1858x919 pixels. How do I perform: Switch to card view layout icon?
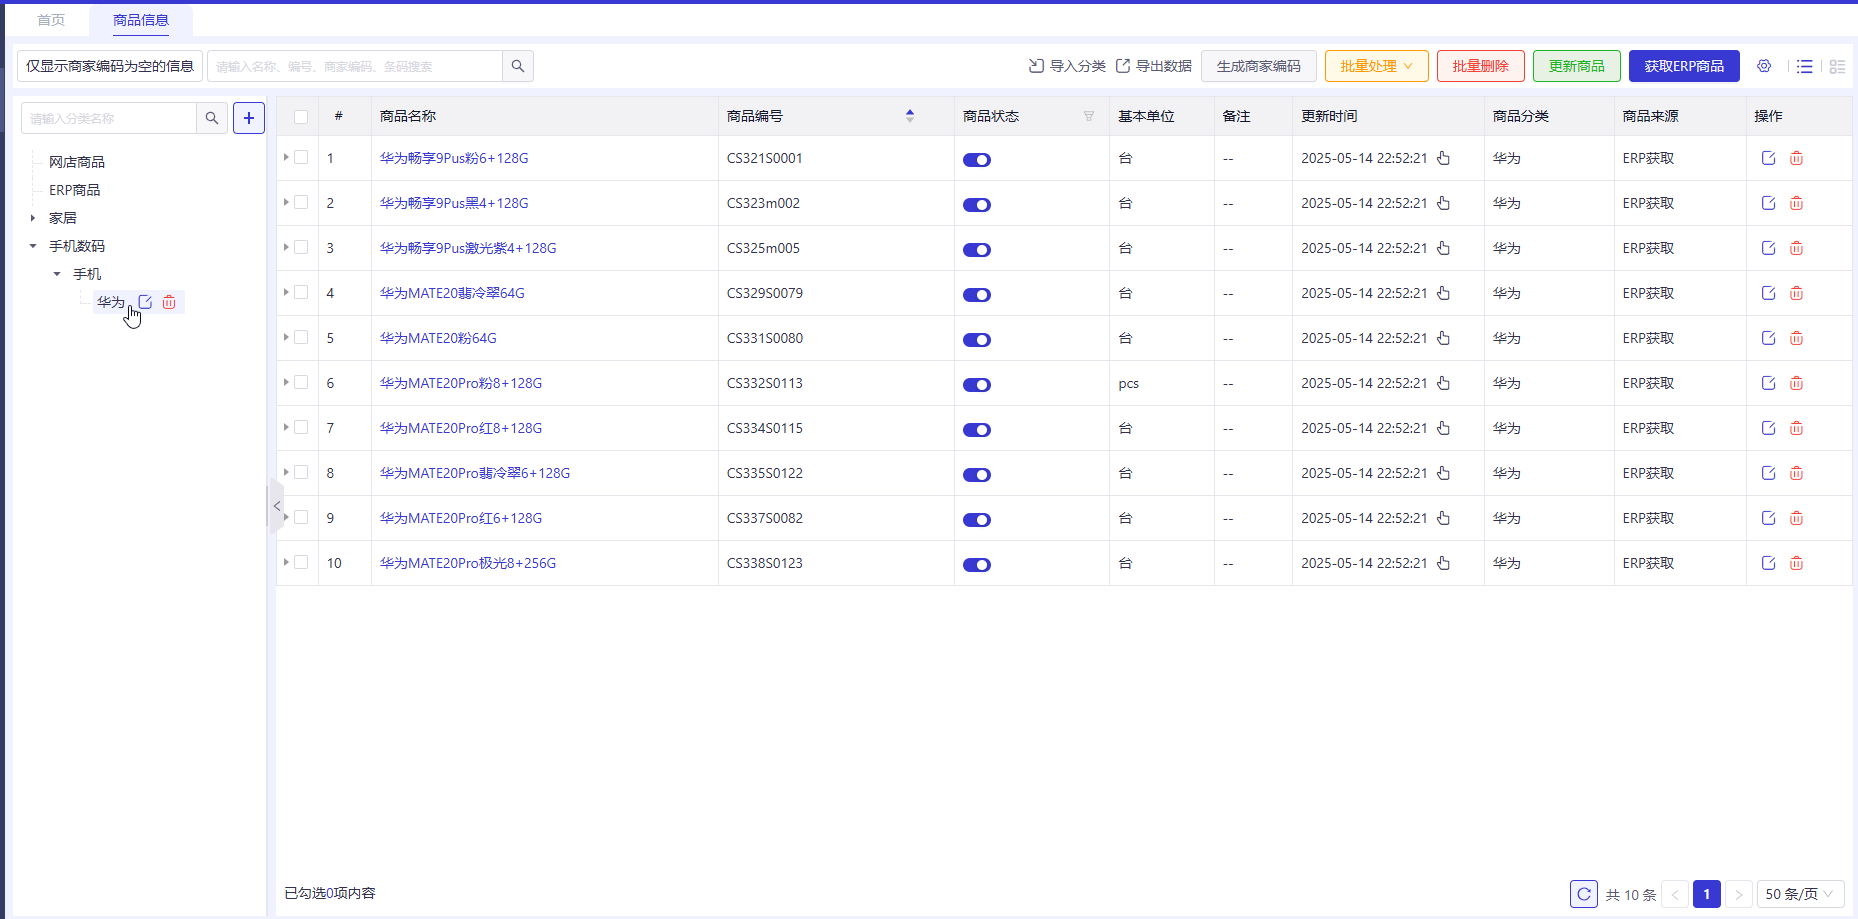click(x=1838, y=66)
